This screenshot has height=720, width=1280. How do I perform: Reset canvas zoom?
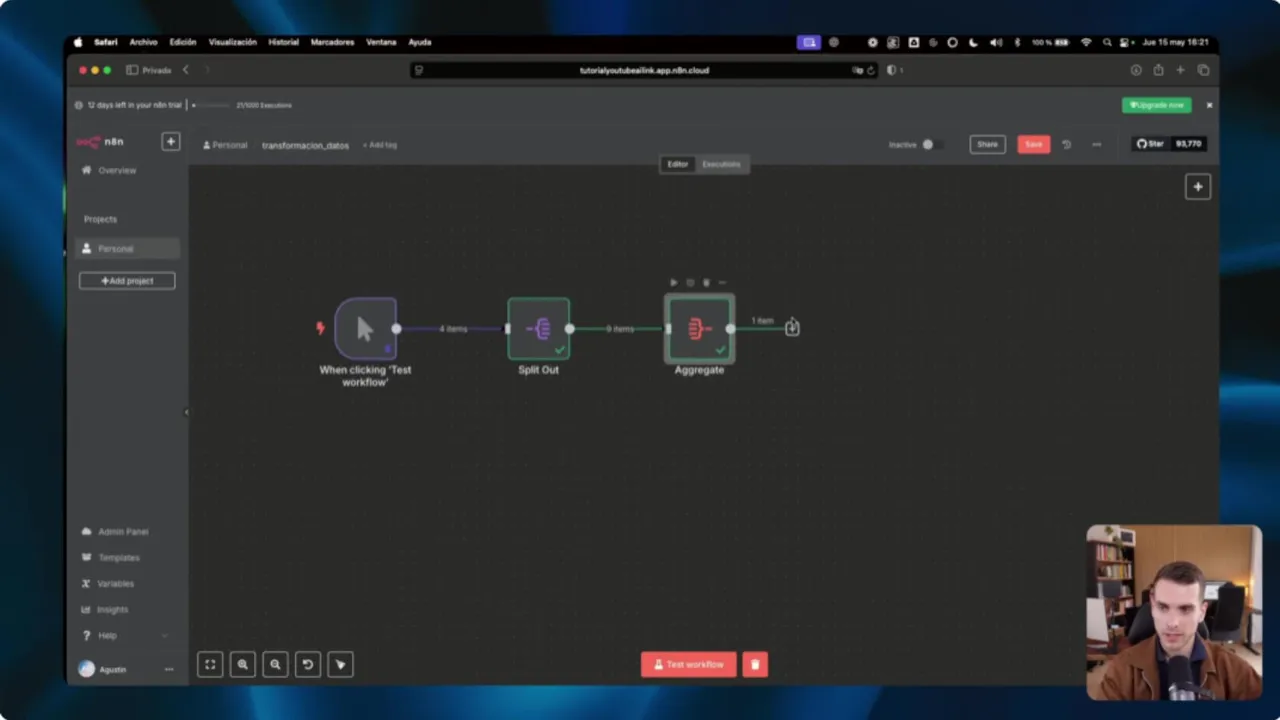[x=308, y=664]
